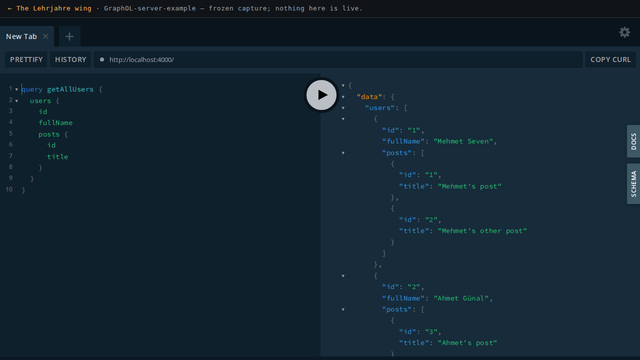Collapse the users block on line 2
This screenshot has width=640, height=360.
17,101
